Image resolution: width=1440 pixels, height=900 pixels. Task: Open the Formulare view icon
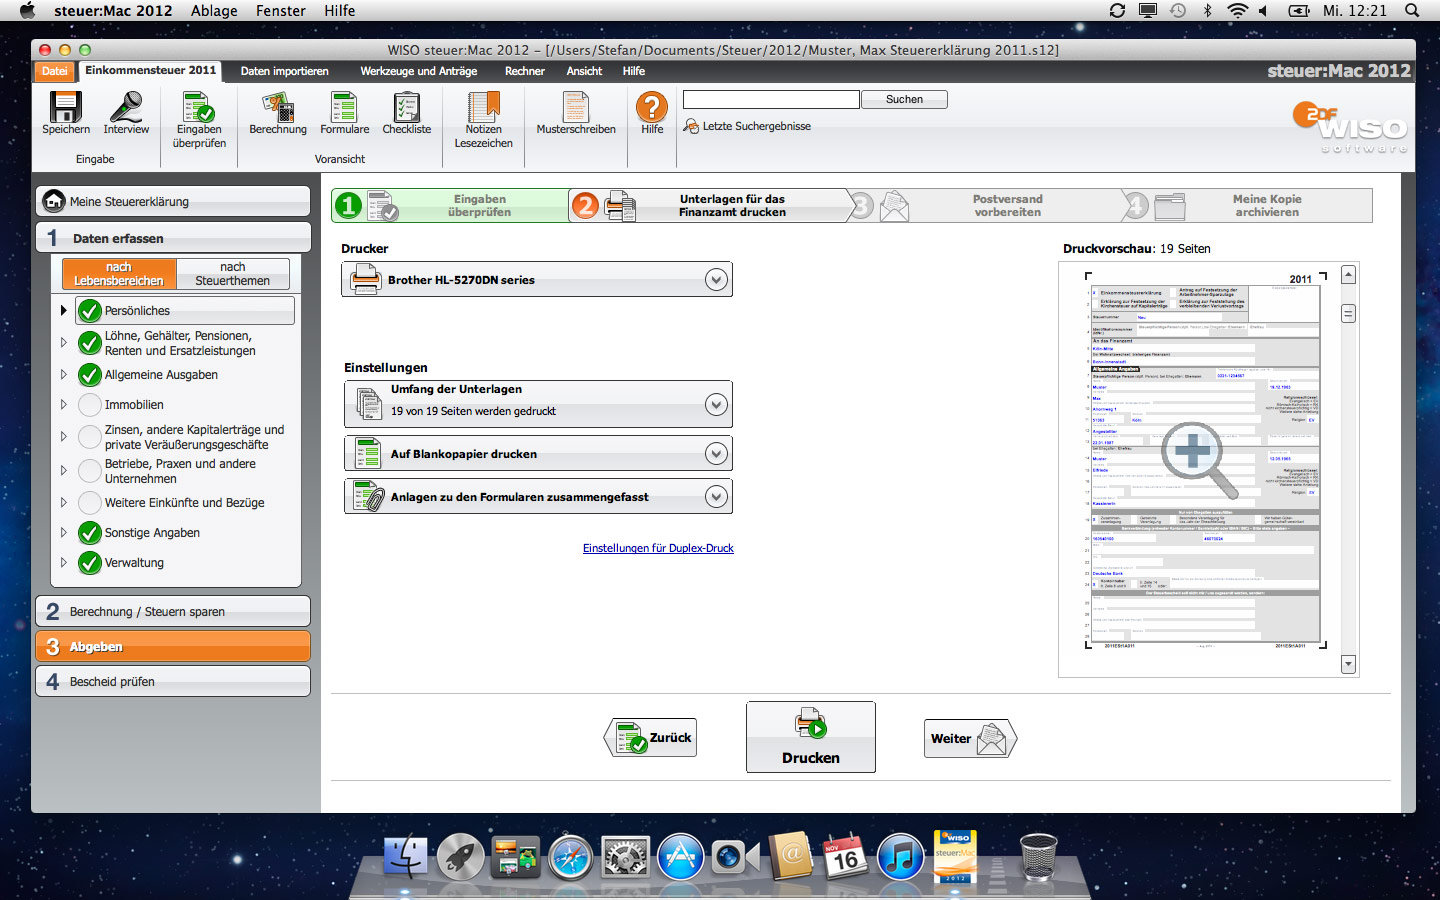[344, 107]
